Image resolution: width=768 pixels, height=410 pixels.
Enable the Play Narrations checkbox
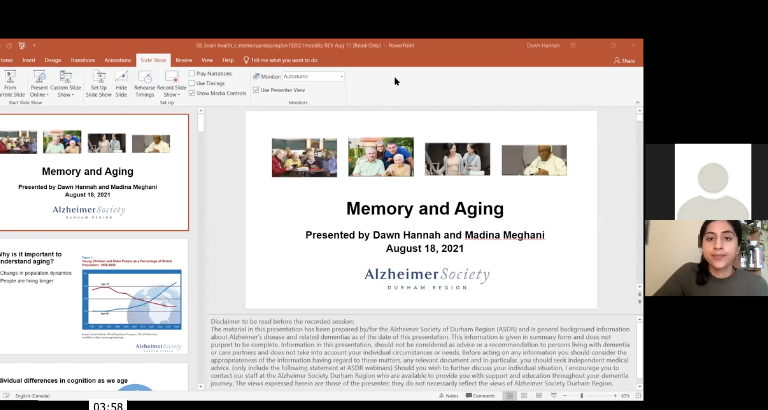(192, 73)
